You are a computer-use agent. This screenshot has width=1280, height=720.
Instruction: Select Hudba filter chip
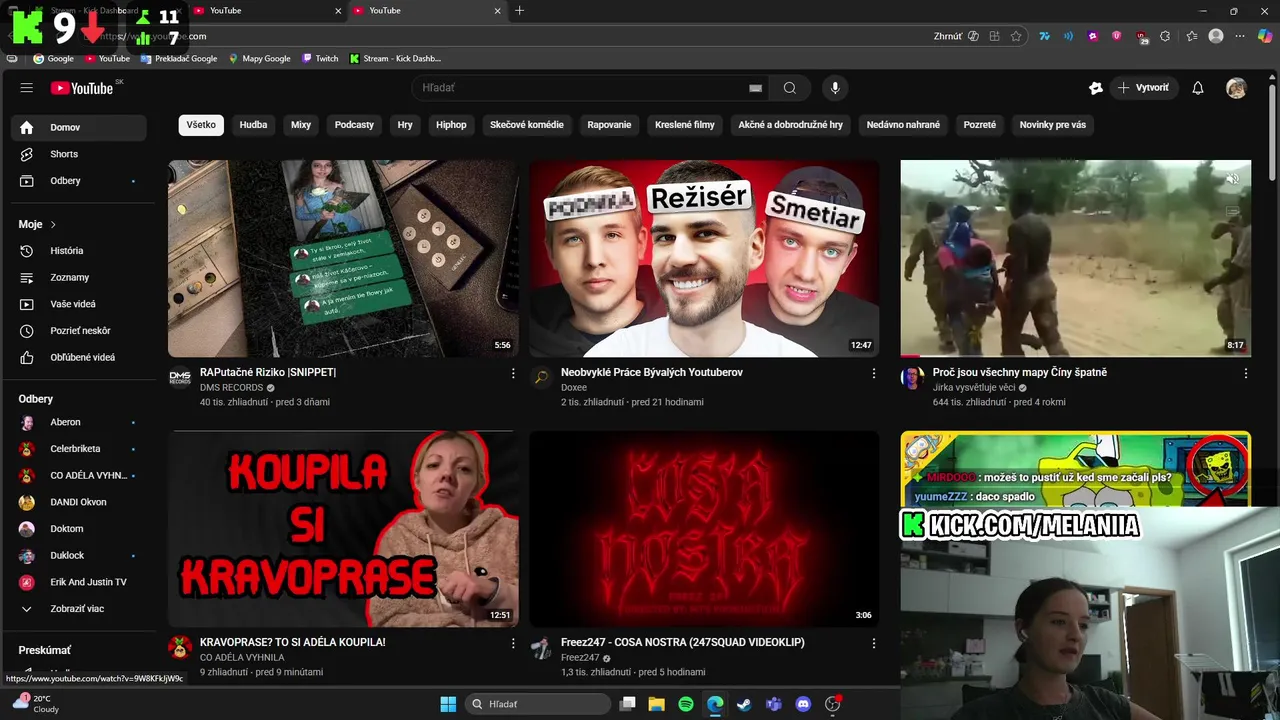point(253,125)
